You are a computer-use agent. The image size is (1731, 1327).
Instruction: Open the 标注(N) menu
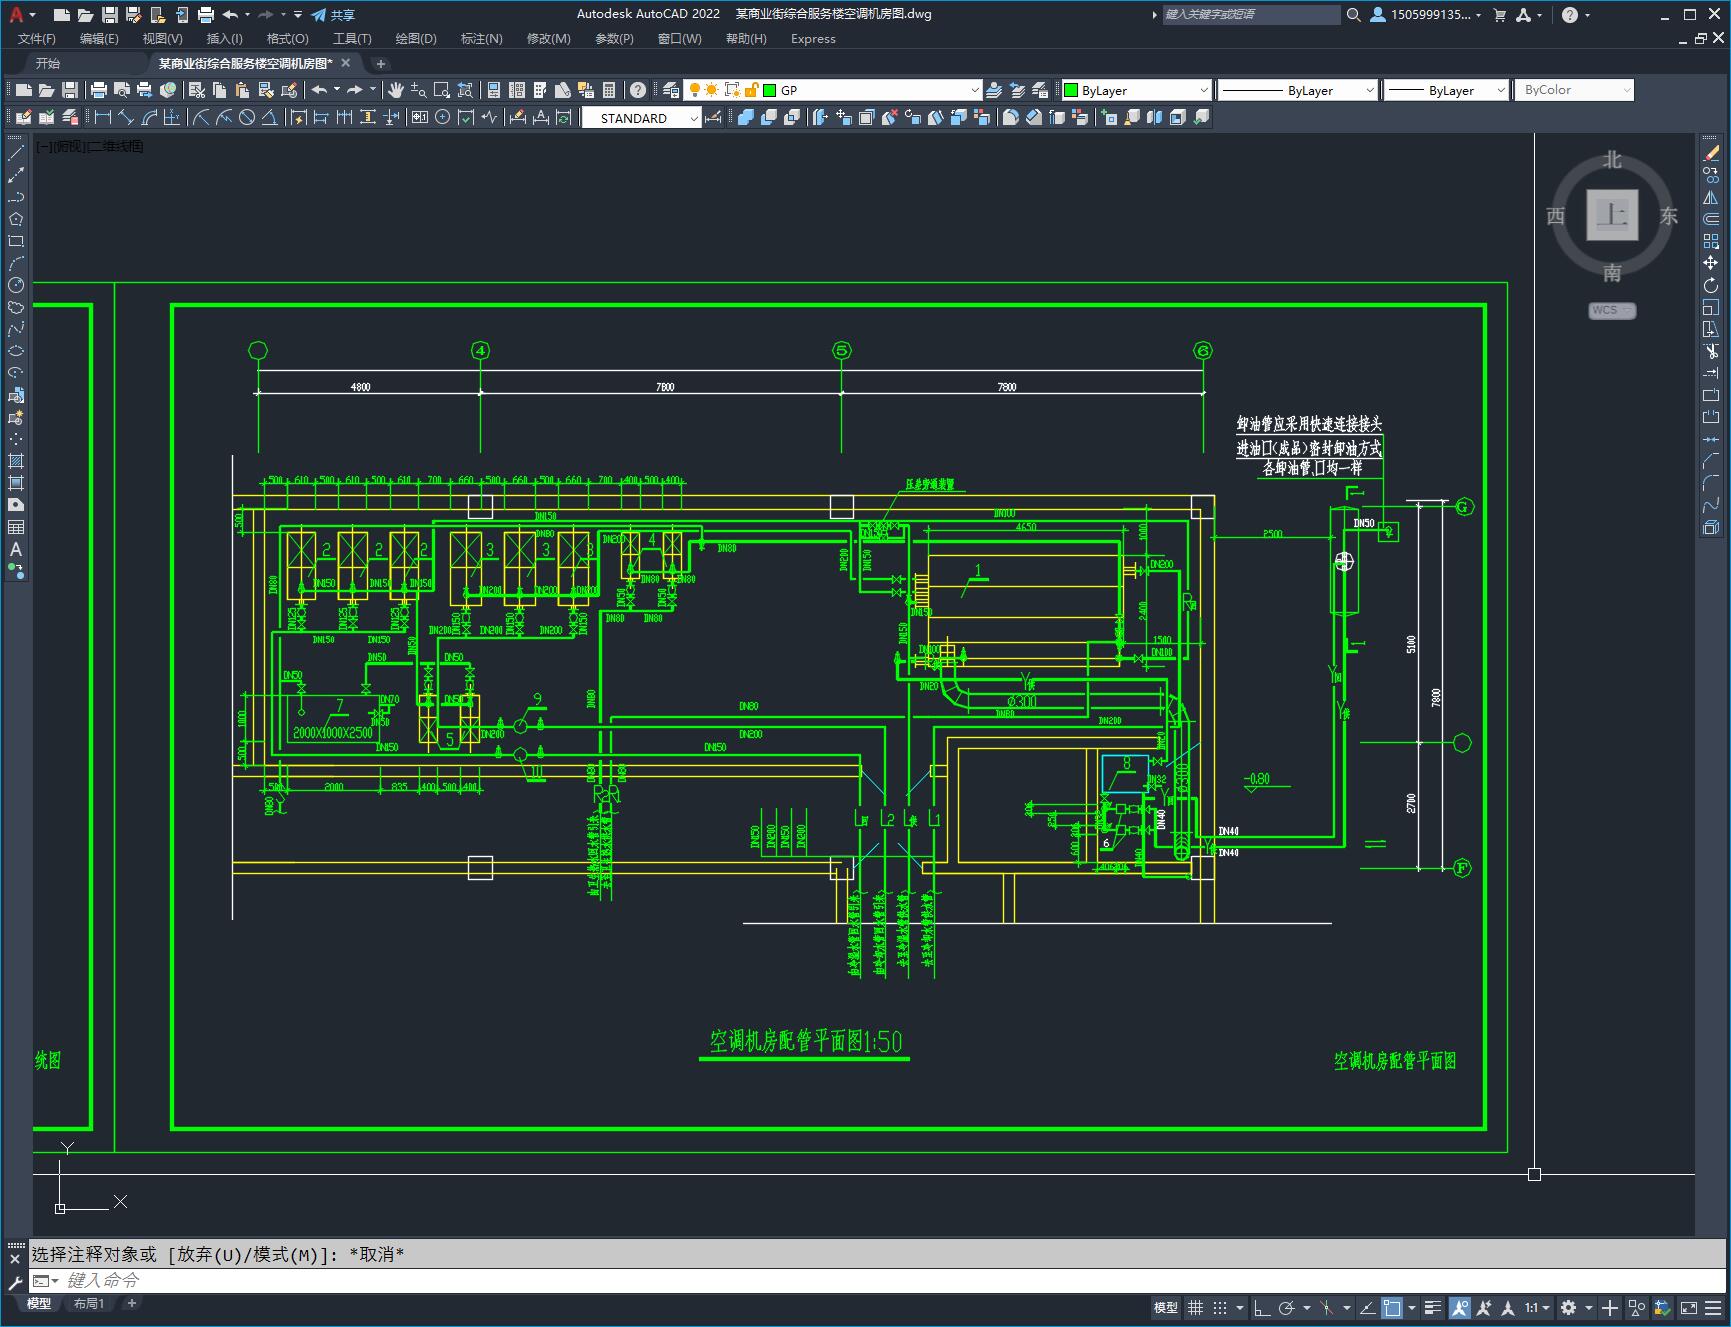pyautogui.click(x=481, y=38)
